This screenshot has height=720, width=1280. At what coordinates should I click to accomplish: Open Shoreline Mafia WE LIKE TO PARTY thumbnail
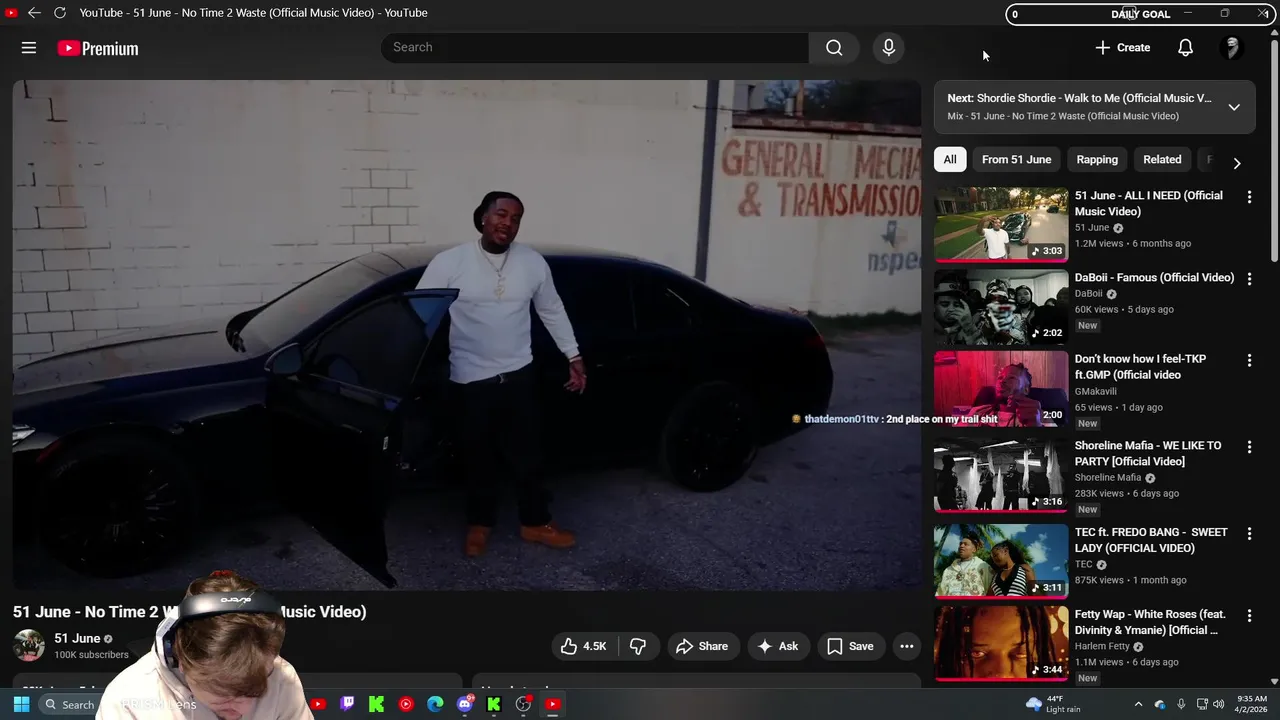click(x=1001, y=475)
